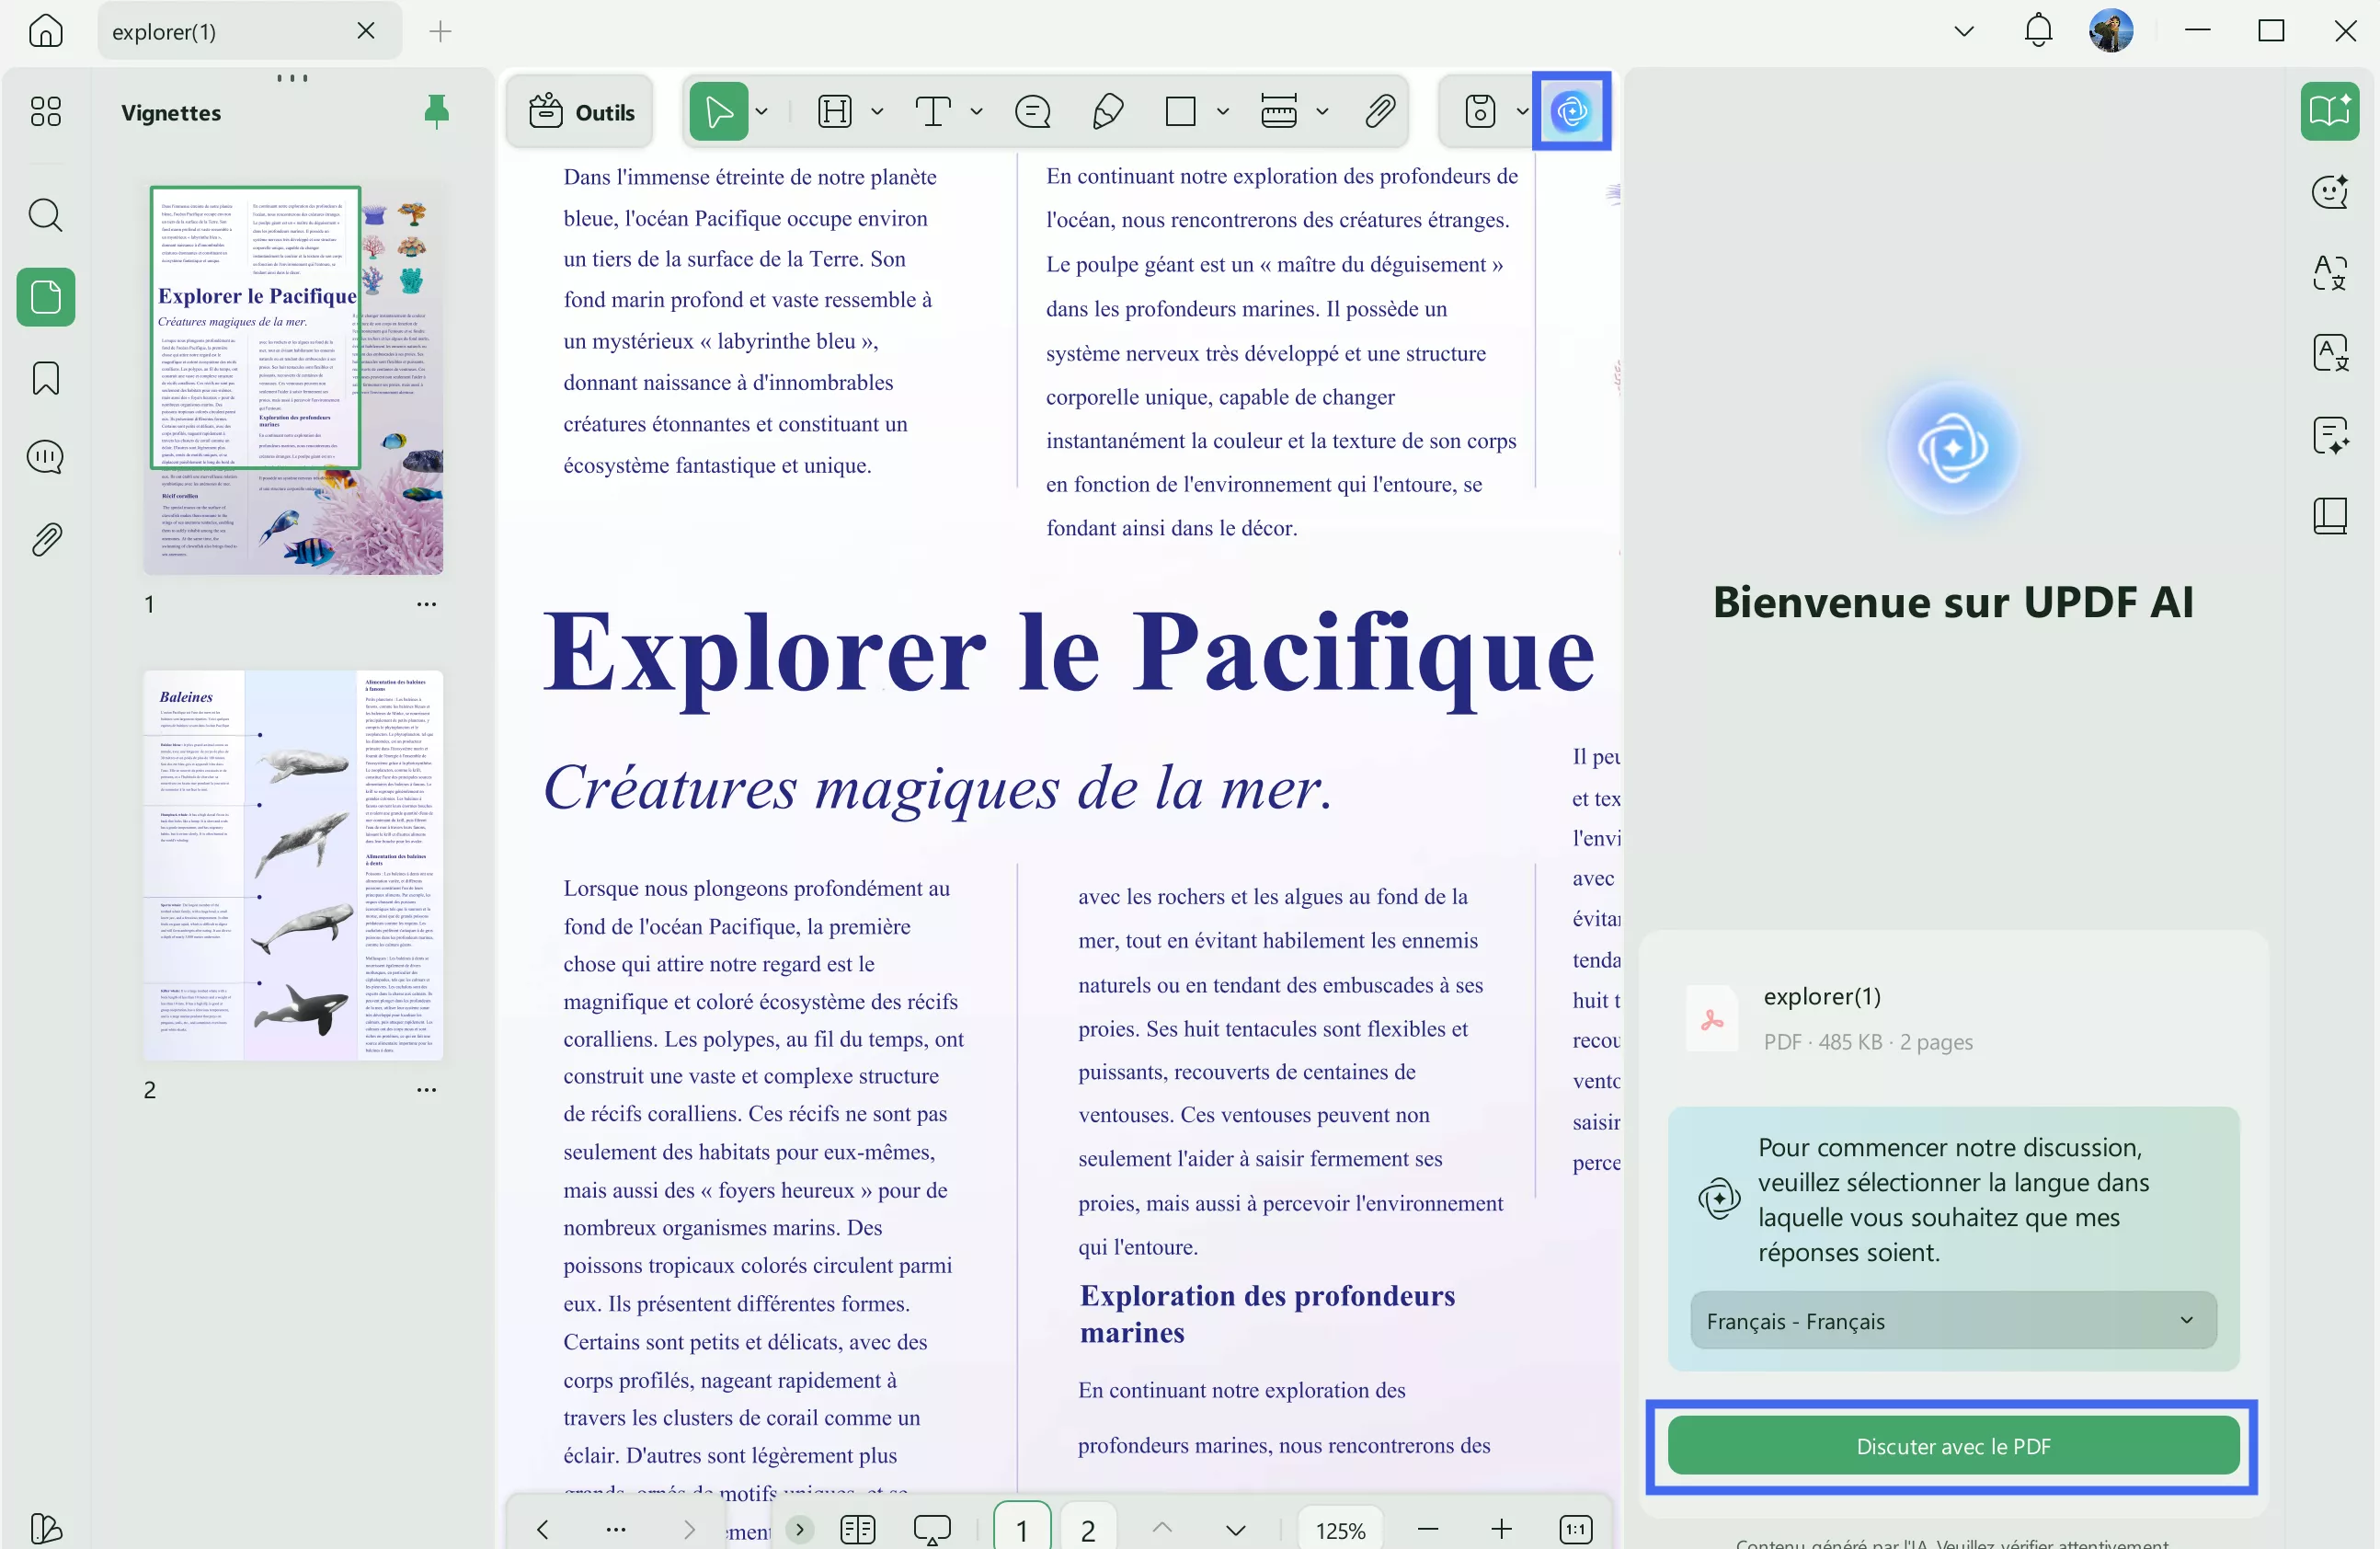
Task: Open the Comment annotation tool
Action: [1032, 111]
